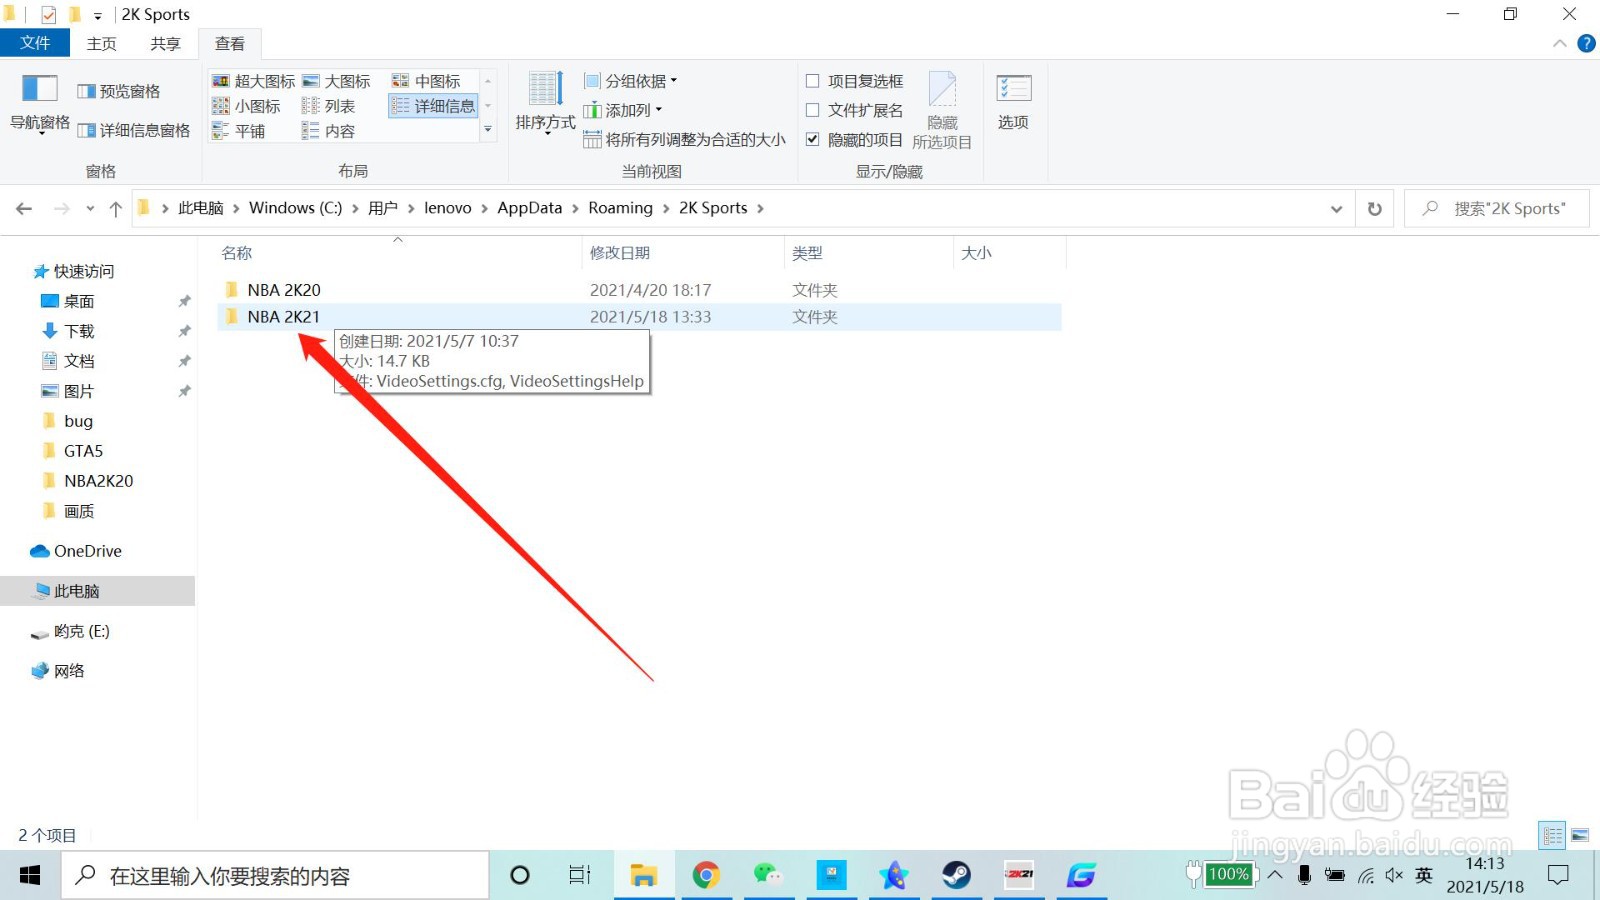
Task: Sort by the 名称 name column
Action: coord(398,253)
